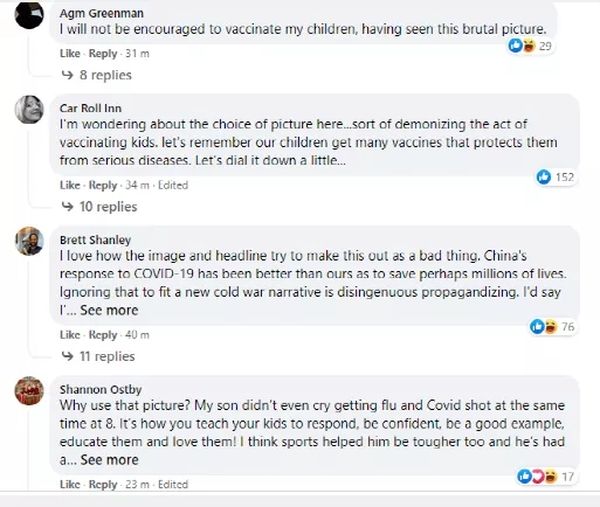
Task: Expand 8 replies under Agm Greenman
Action: (x=102, y=76)
